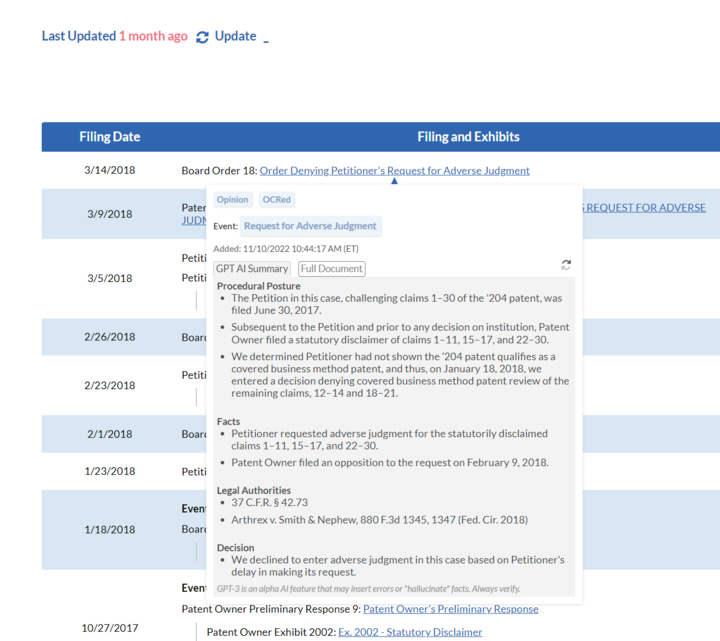
Task: Click the OCRed tag
Action: (276, 200)
